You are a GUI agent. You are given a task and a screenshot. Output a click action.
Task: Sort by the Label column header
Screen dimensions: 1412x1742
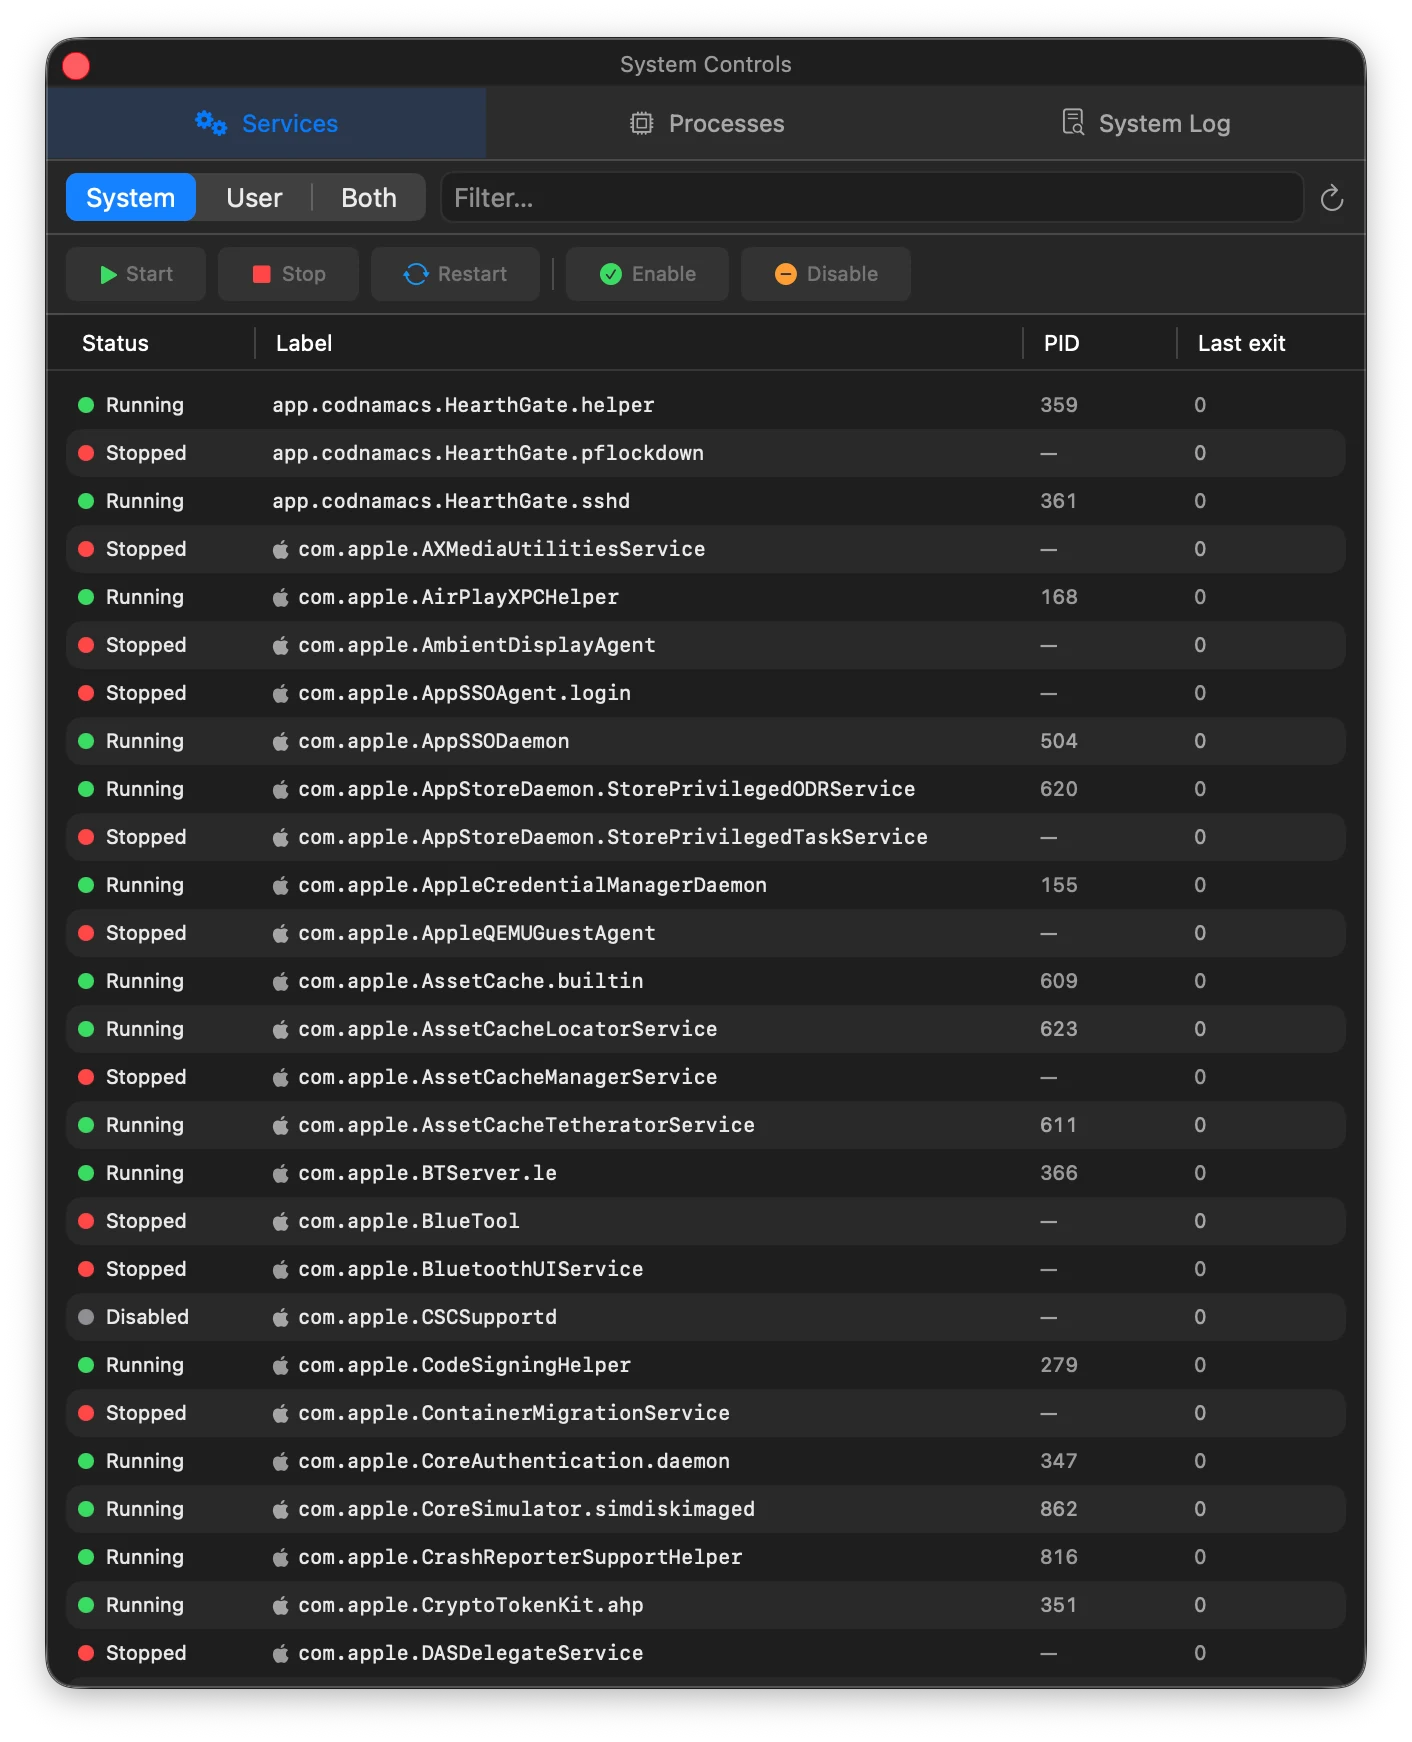pyautogui.click(x=304, y=343)
